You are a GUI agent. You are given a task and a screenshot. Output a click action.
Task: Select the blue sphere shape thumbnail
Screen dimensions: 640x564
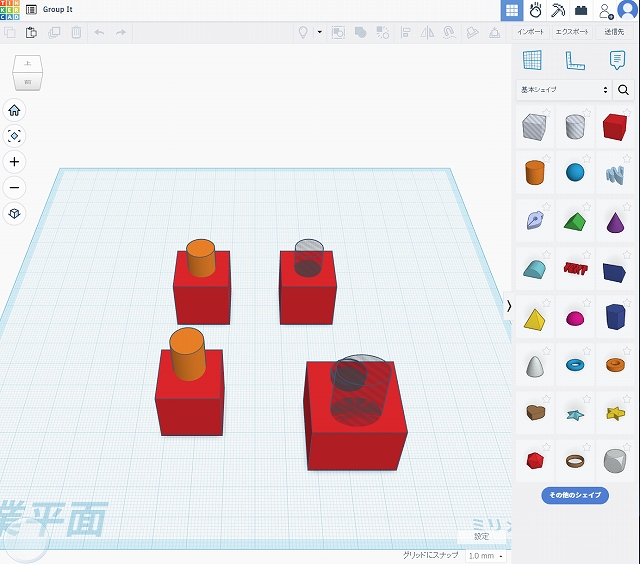click(574, 172)
